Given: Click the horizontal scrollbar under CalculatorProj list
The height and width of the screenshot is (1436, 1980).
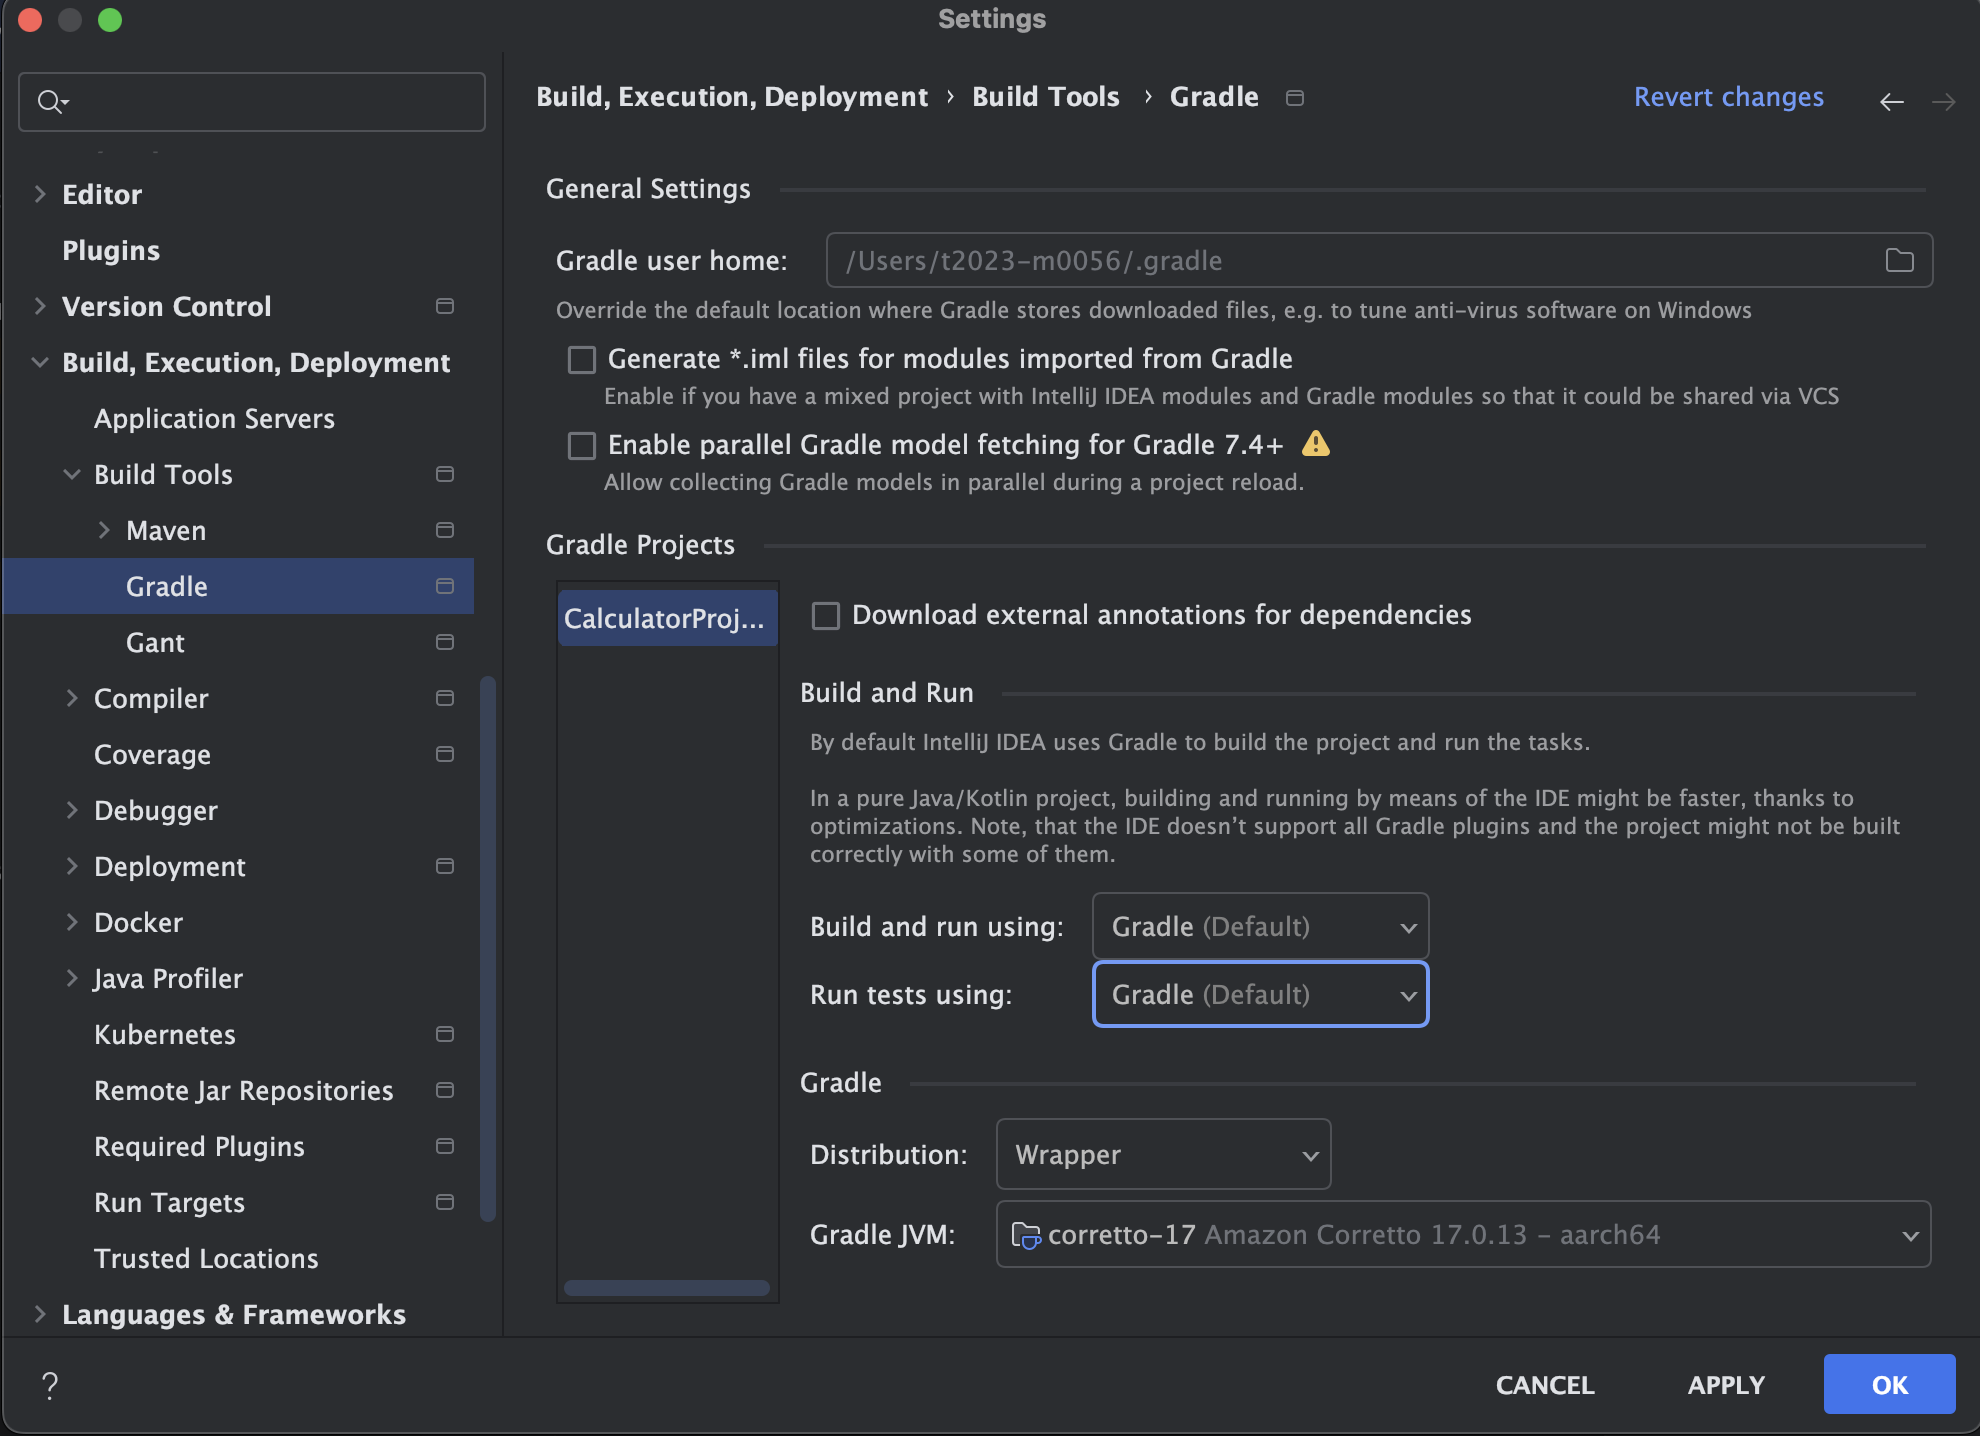Looking at the screenshot, I should point(667,1288).
